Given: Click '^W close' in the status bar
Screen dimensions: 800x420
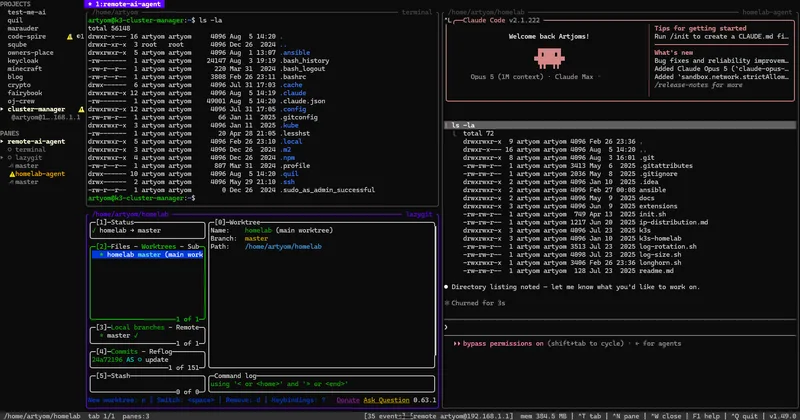Looking at the screenshot, I should (x=666, y=416).
